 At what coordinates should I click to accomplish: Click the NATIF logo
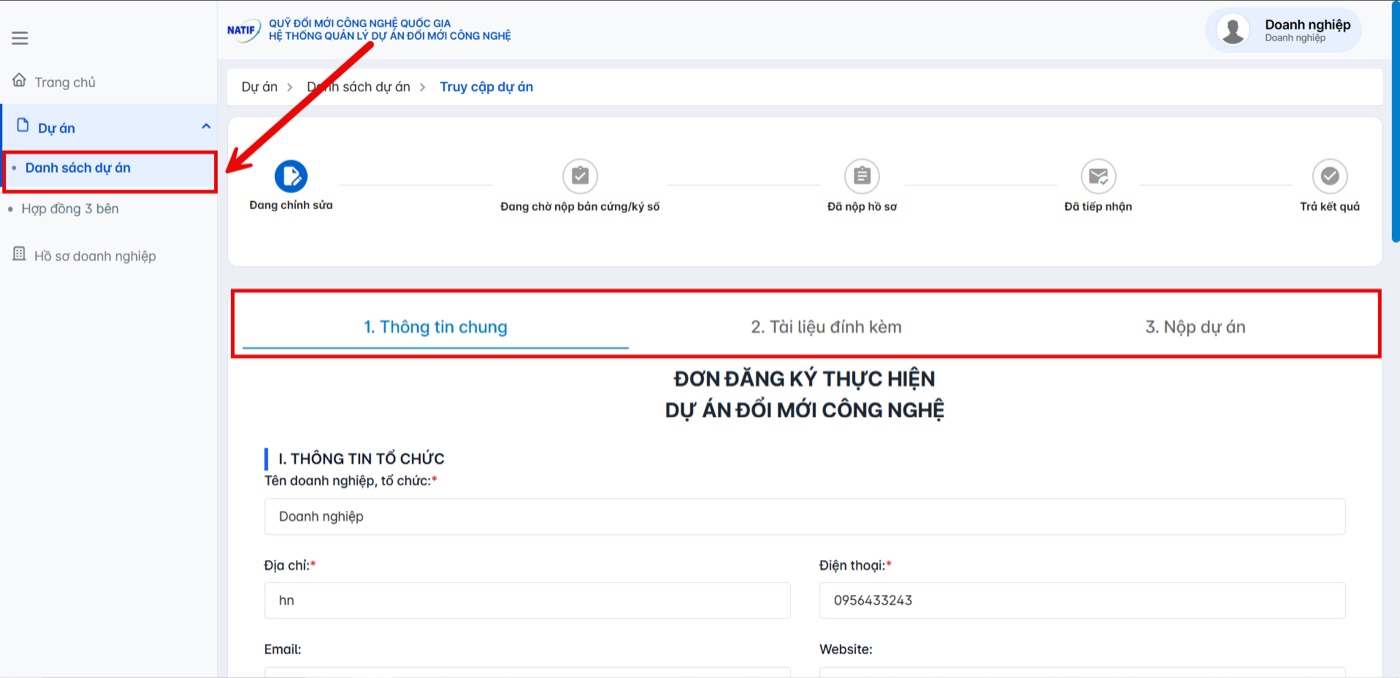click(243, 29)
